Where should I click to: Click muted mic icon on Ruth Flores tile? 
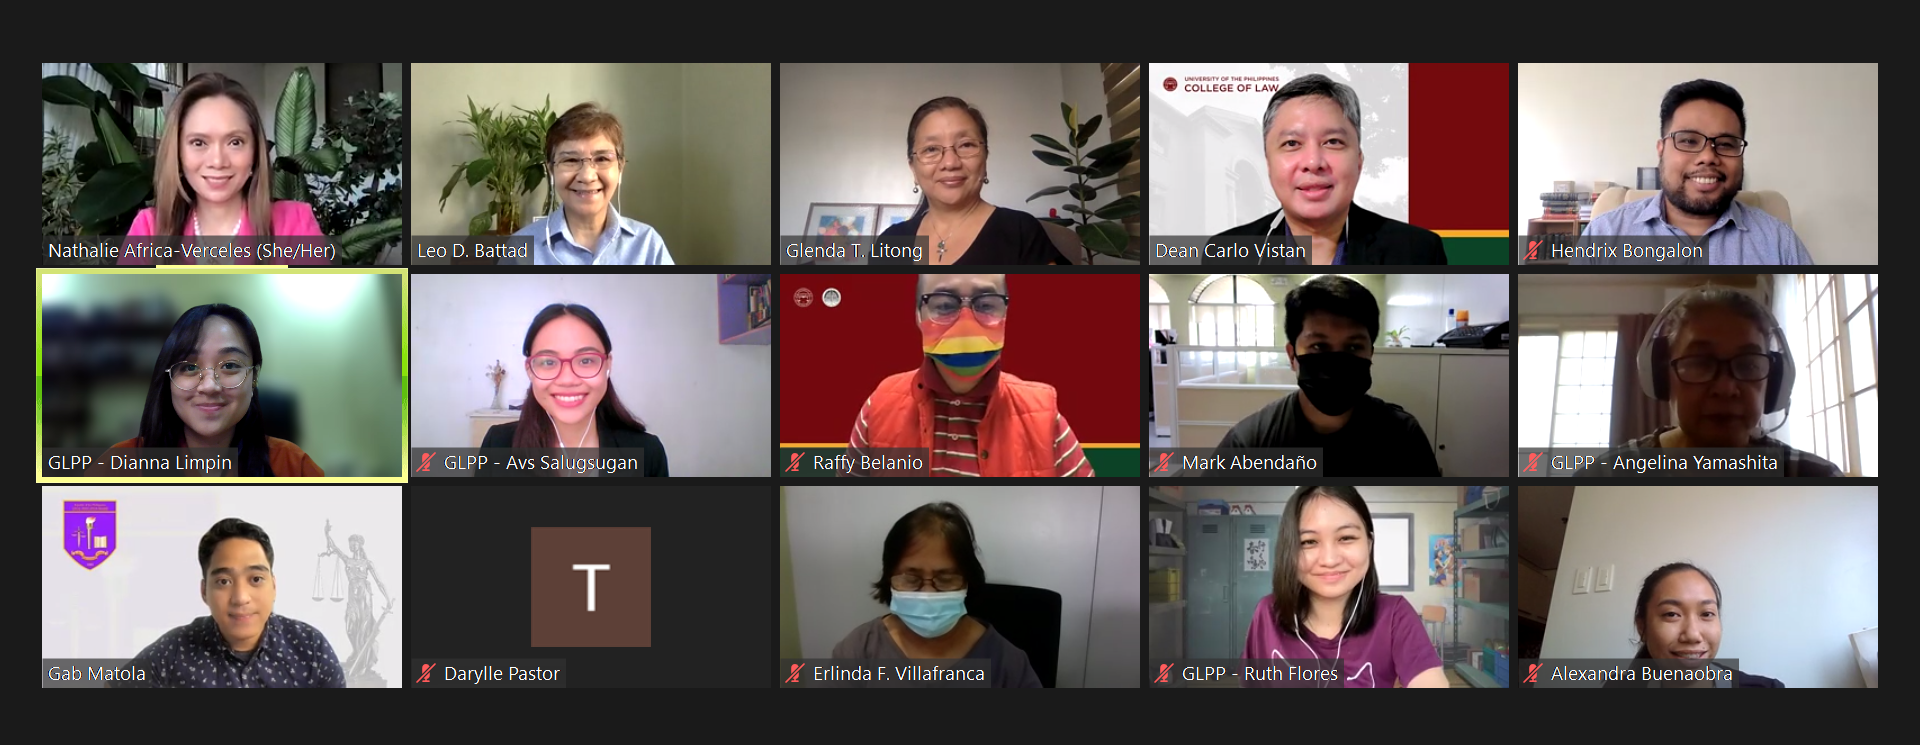click(x=1164, y=674)
